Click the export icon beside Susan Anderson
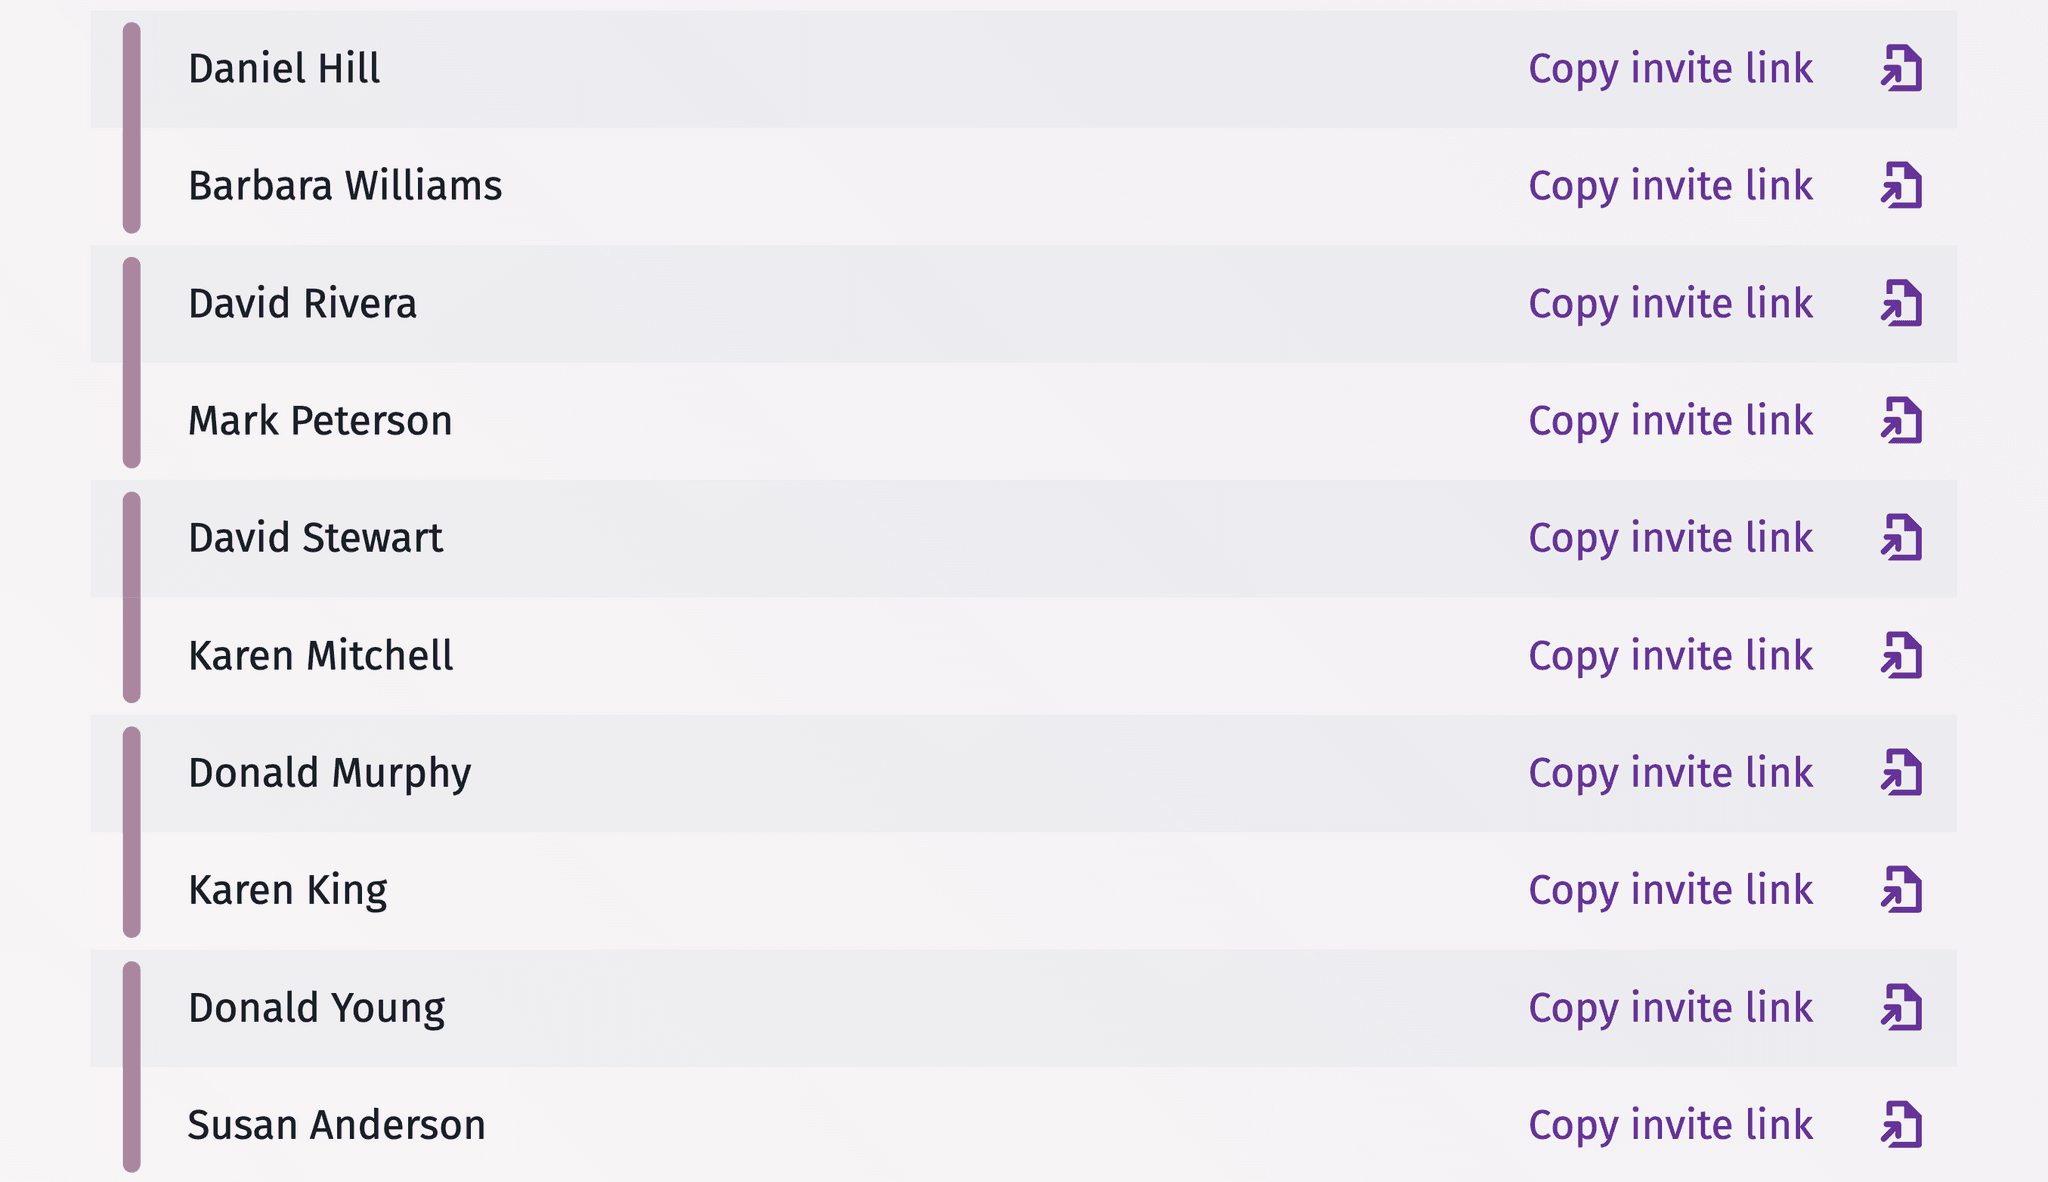This screenshot has height=1182, width=2048. pyautogui.click(x=1901, y=1125)
